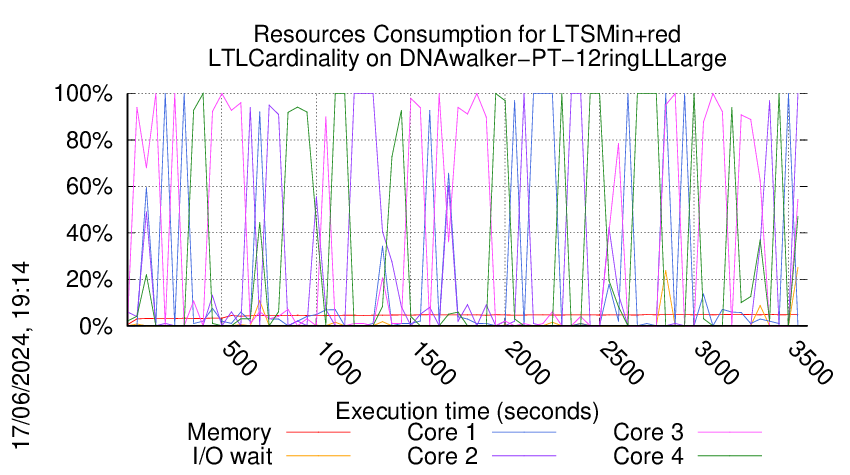Click the 'Memory' legend label

(229, 433)
